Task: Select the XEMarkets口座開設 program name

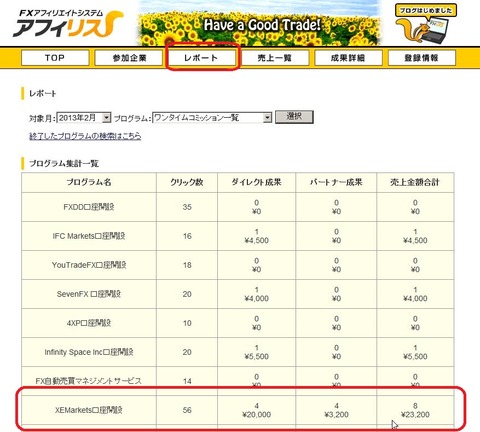Action: (x=89, y=410)
